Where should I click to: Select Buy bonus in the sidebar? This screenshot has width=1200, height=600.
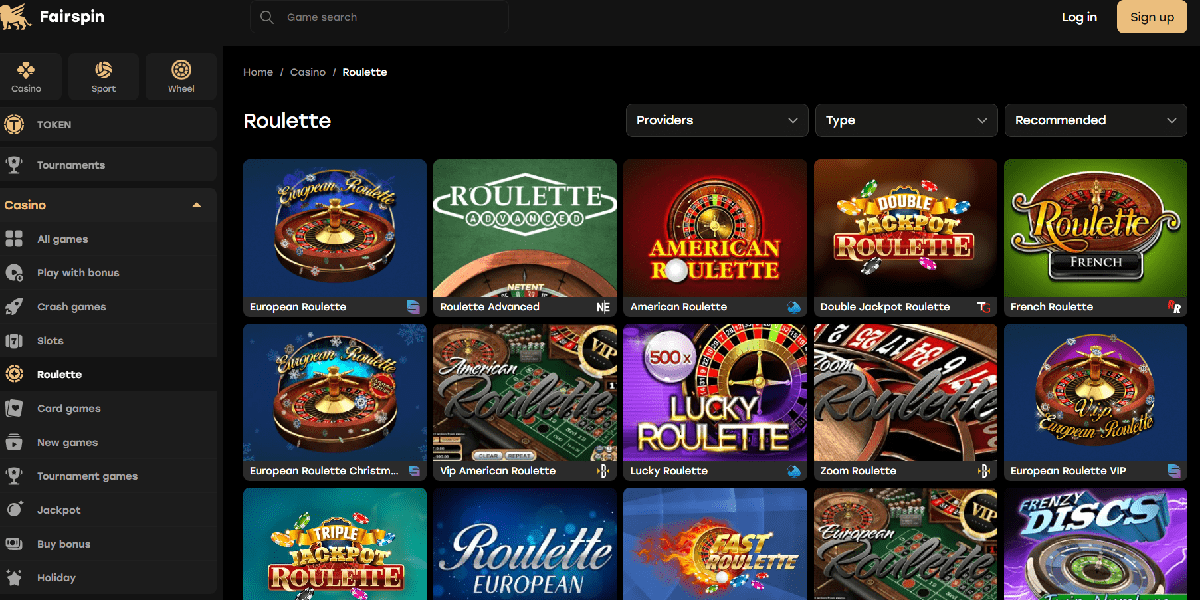click(x=63, y=544)
